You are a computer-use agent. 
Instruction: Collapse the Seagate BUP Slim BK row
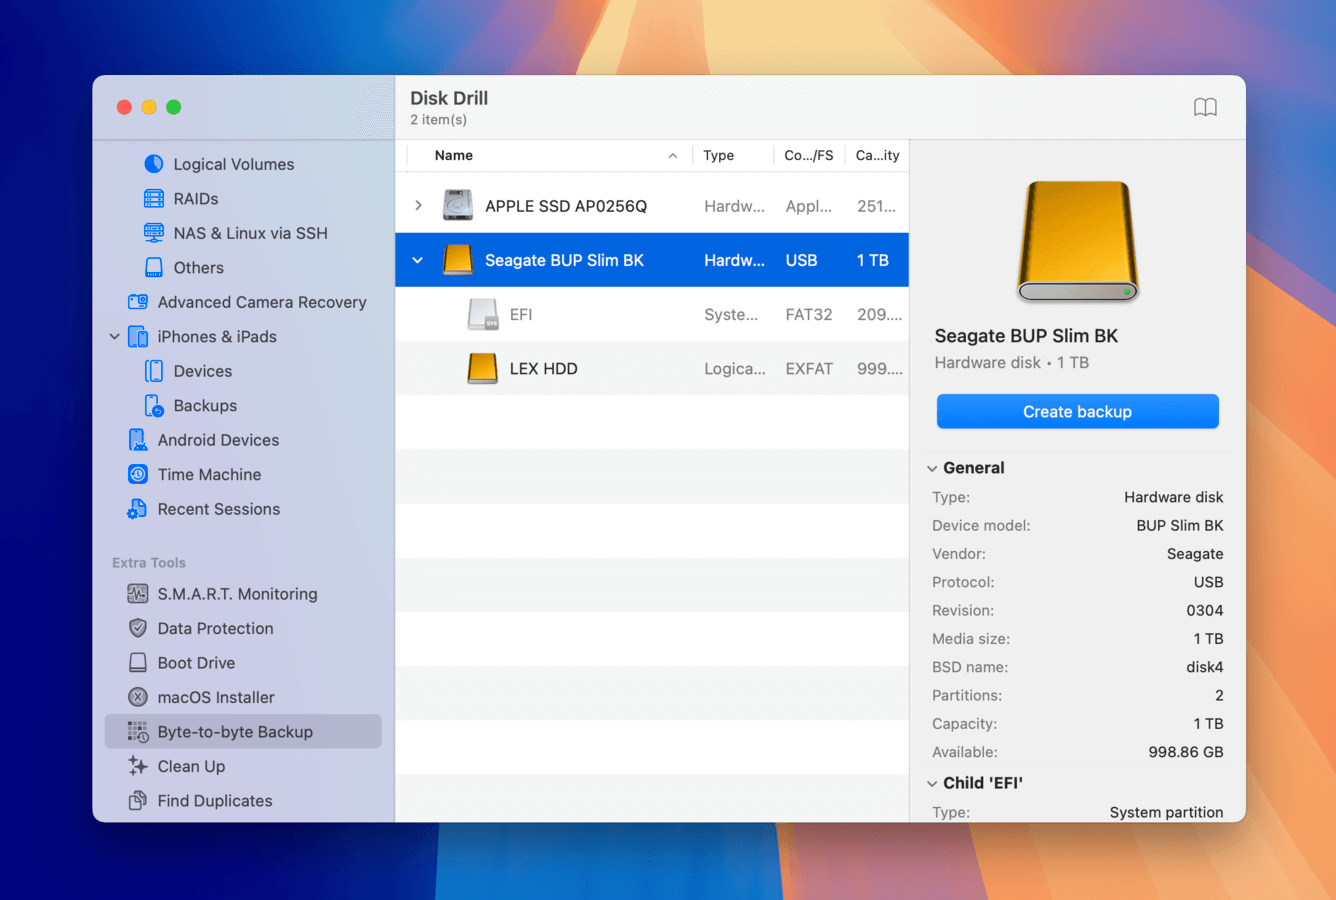[418, 260]
